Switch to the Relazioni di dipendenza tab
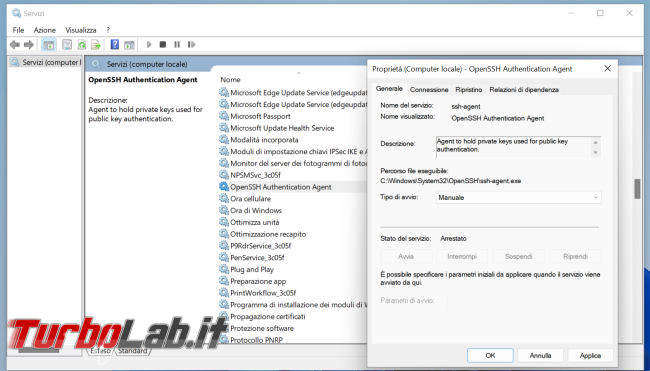This screenshot has width=650, height=371. (524, 90)
